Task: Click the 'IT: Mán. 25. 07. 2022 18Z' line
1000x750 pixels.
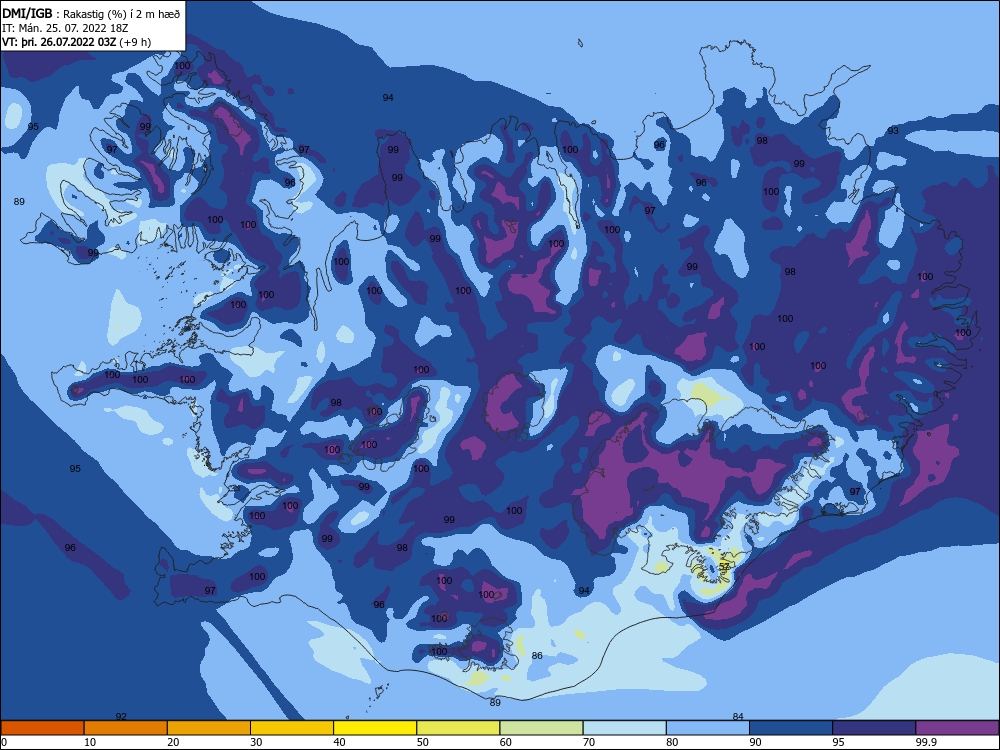Action: (x=66, y=28)
